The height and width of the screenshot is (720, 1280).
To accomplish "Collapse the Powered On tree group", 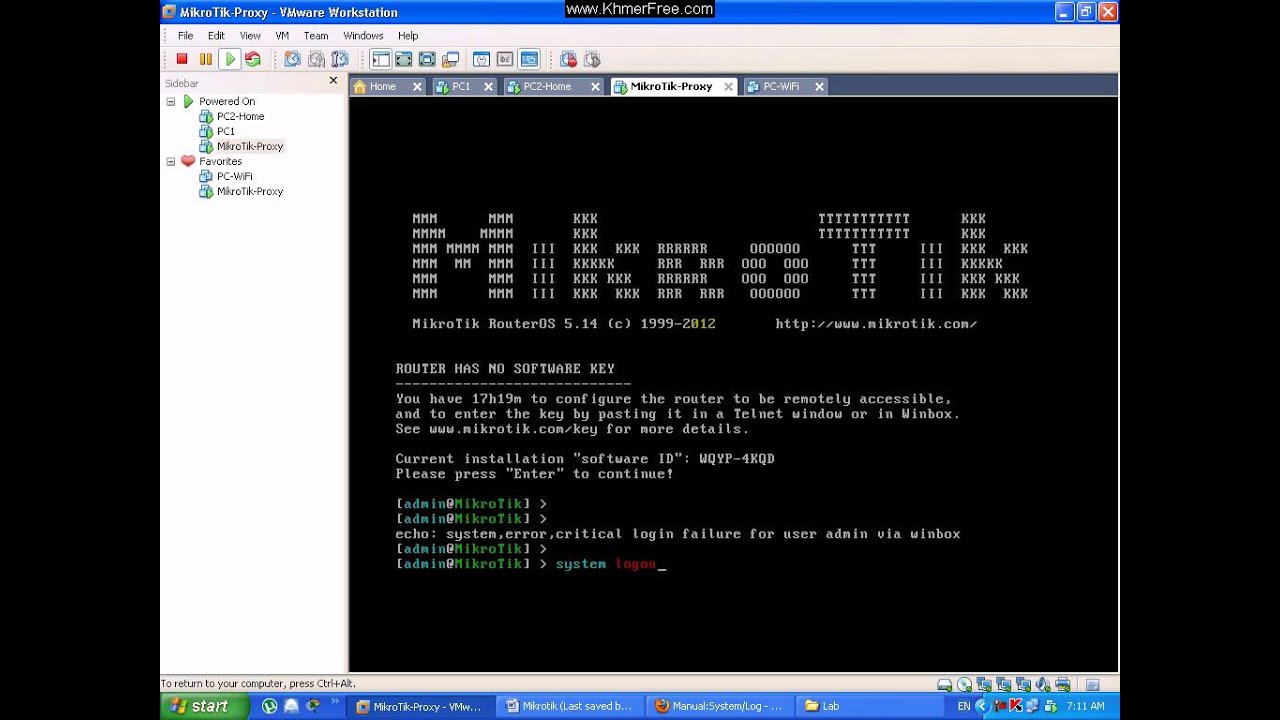I will coord(170,101).
